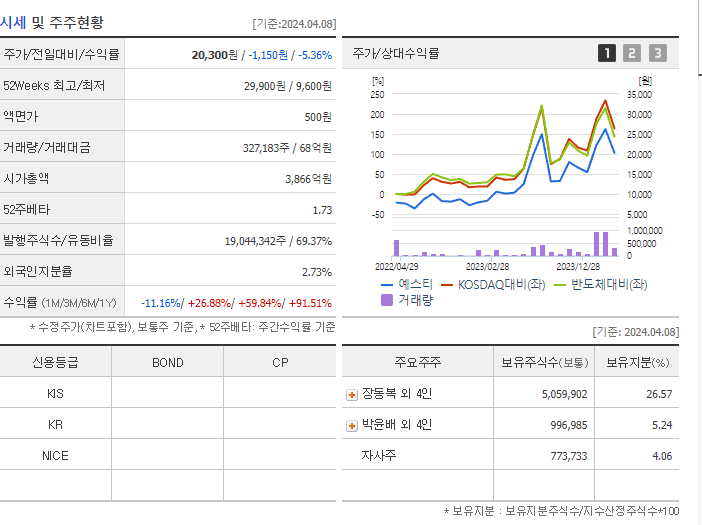
Task: Click the blue 예스티 legend line marker
Action: pyautogui.click(x=387, y=285)
